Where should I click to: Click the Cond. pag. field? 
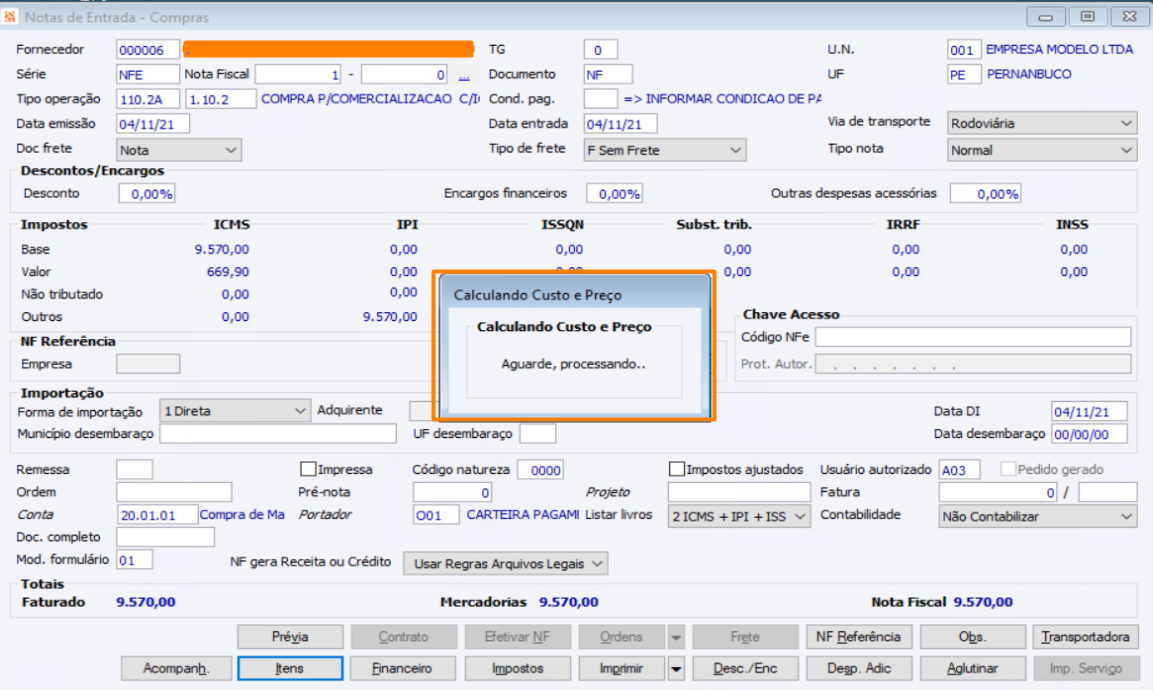click(601, 99)
